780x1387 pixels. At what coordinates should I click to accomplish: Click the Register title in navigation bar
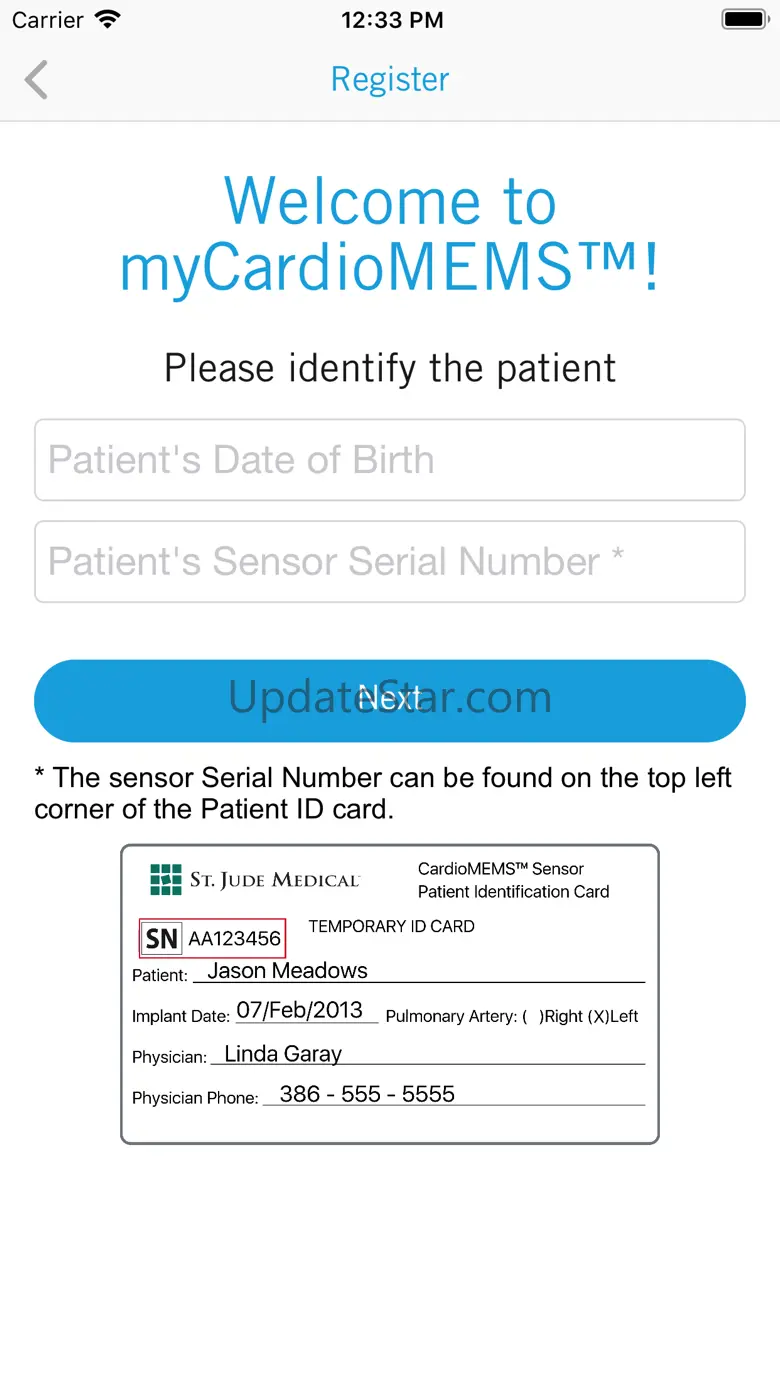(390, 80)
